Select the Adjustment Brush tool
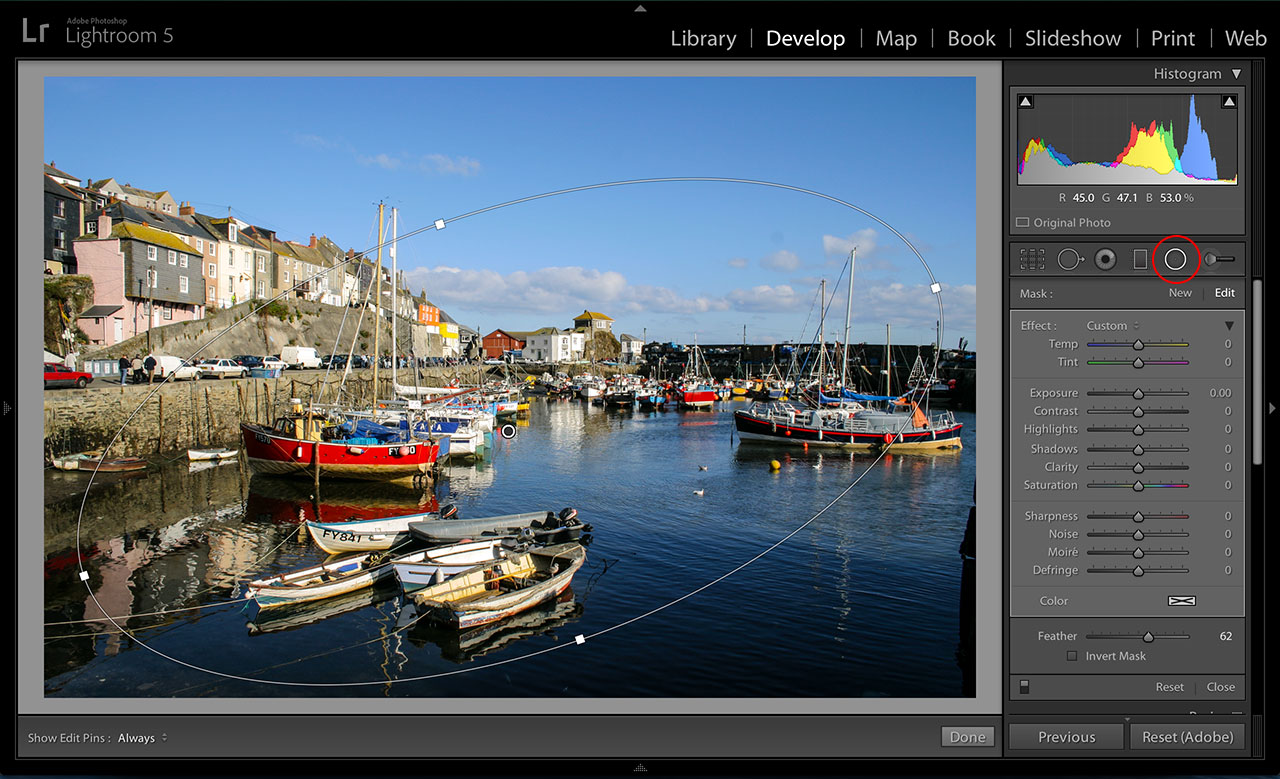 [x=1219, y=260]
